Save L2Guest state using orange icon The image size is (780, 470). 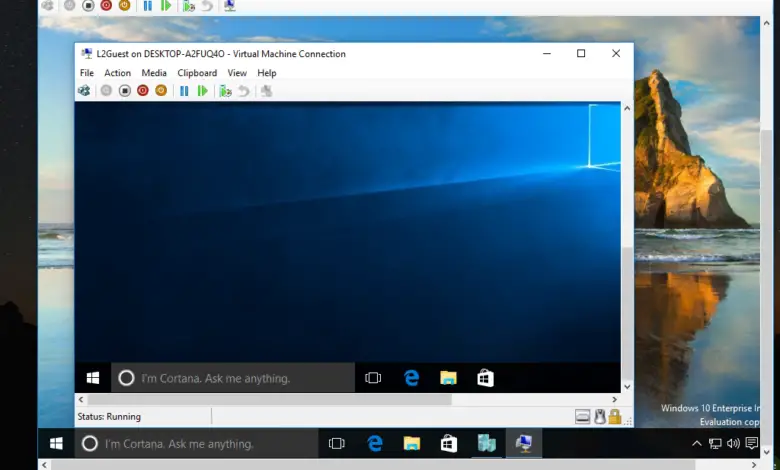point(161,91)
